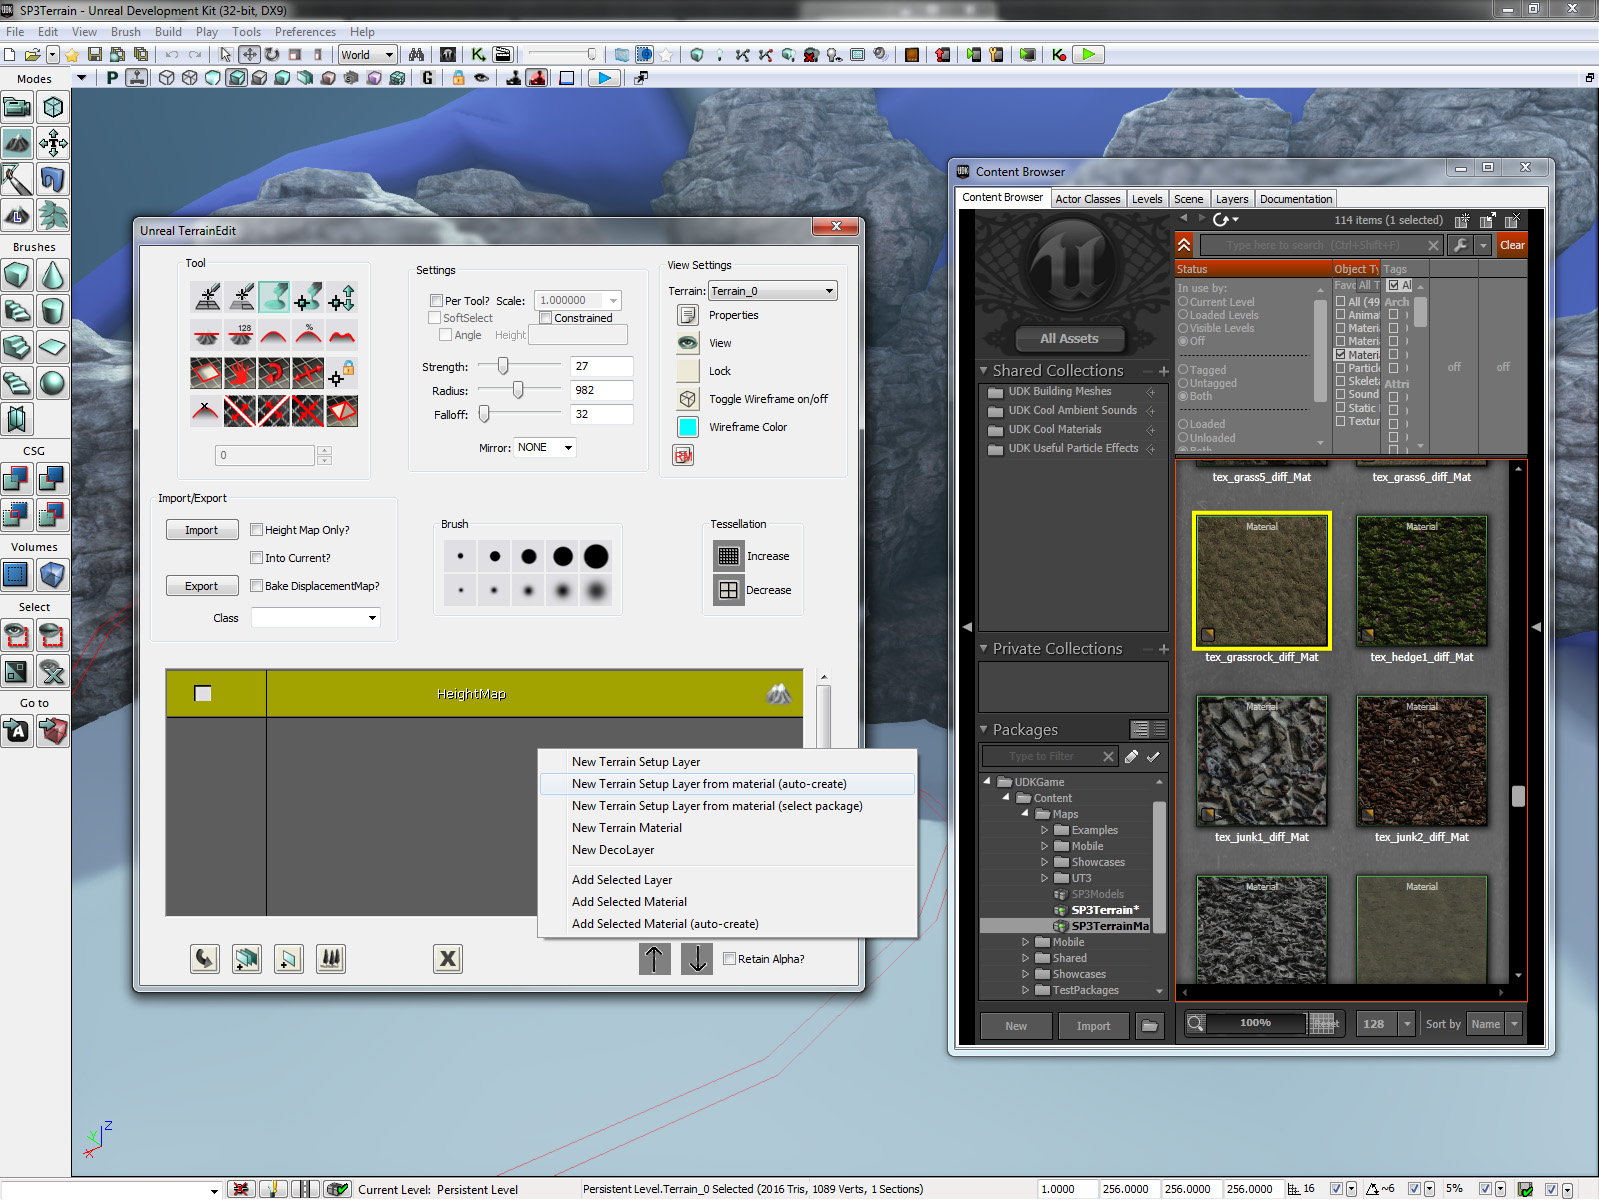Click the New button in Content Browser
This screenshot has height=1200, width=1599.
tap(1016, 1026)
